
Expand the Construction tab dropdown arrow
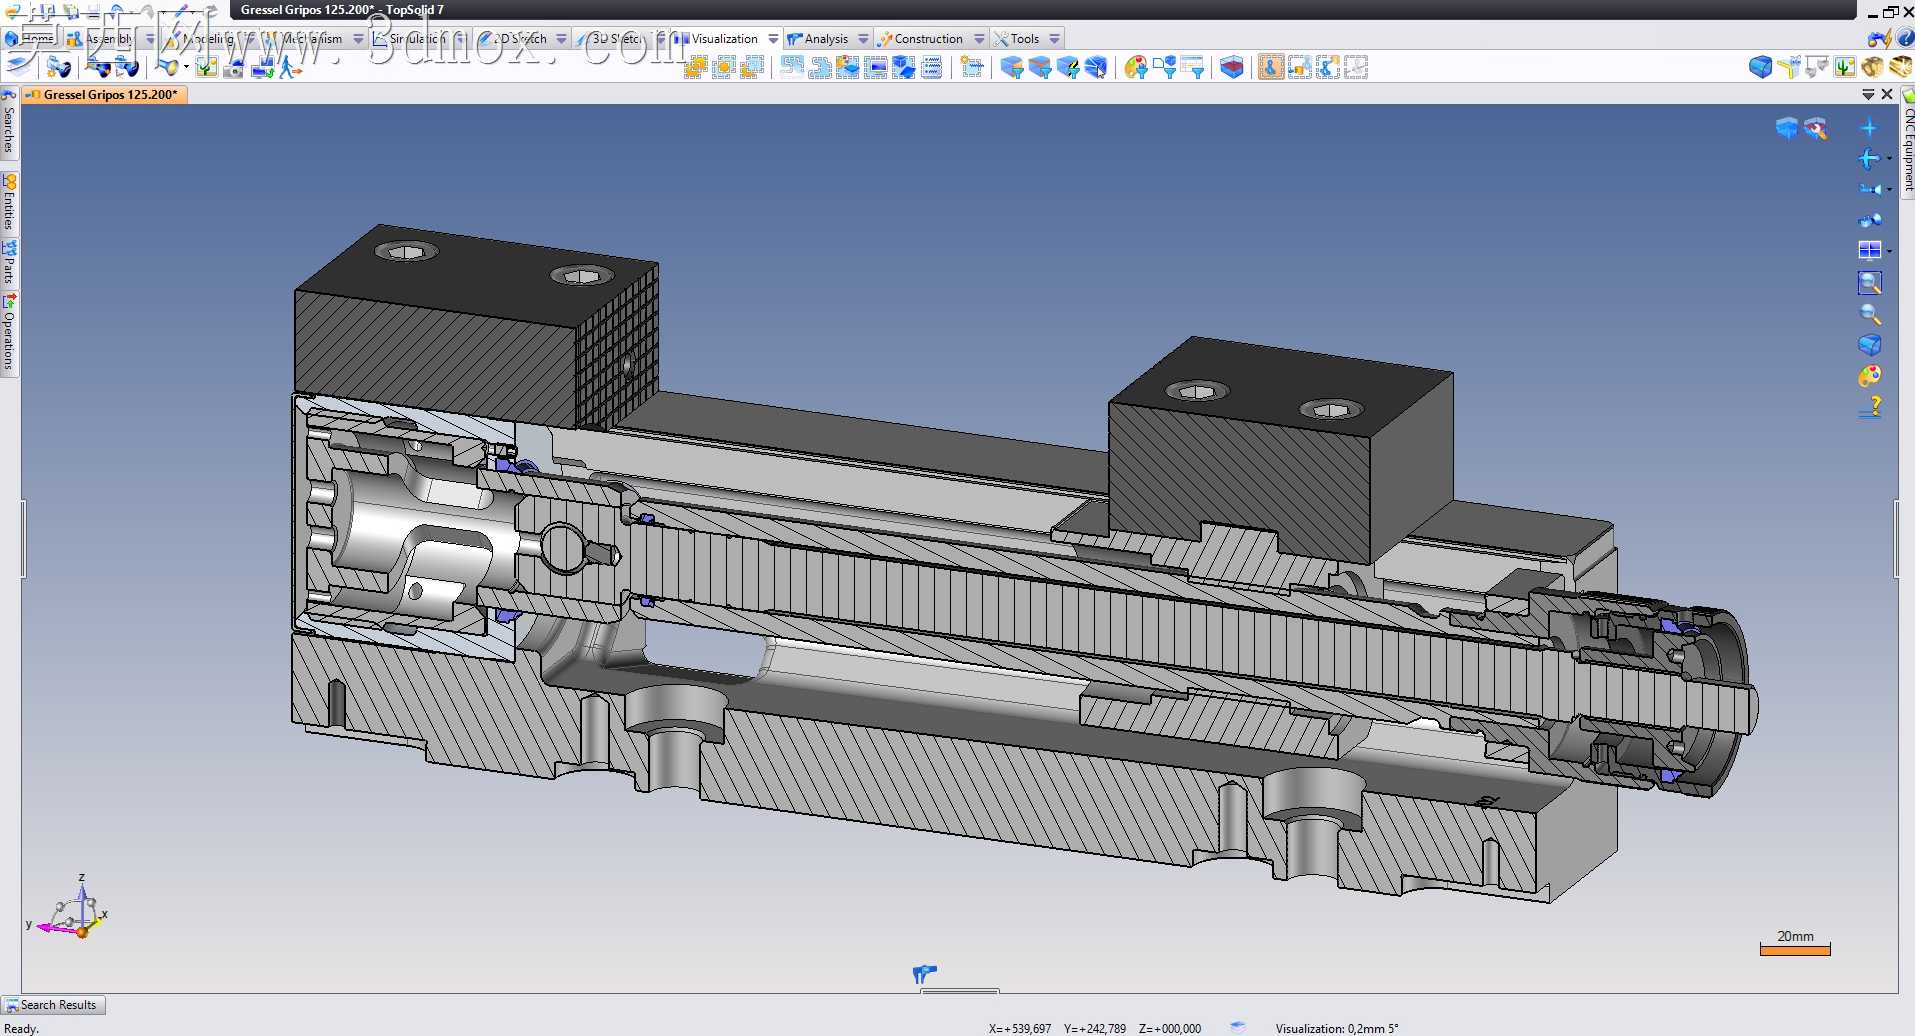[x=979, y=39]
